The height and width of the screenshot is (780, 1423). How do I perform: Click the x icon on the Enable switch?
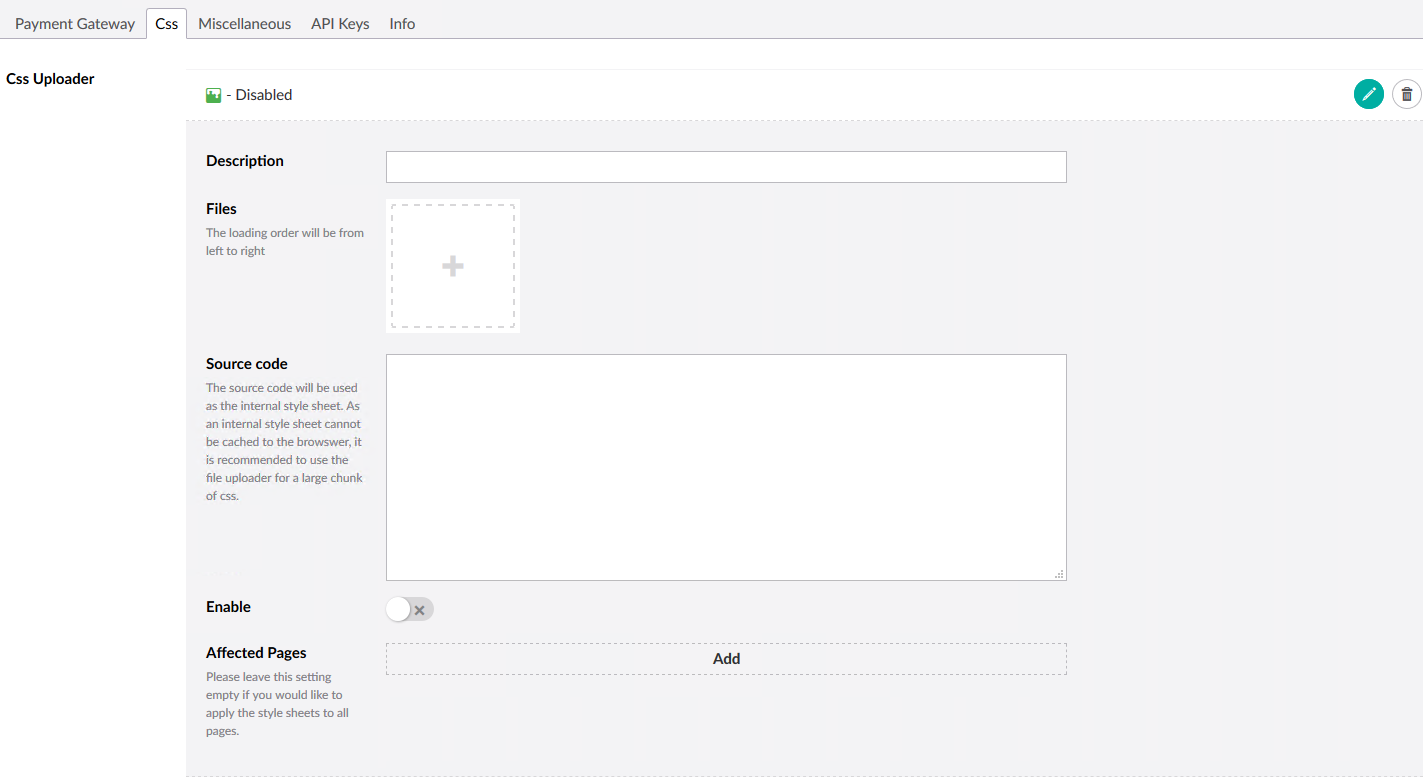[x=419, y=609]
